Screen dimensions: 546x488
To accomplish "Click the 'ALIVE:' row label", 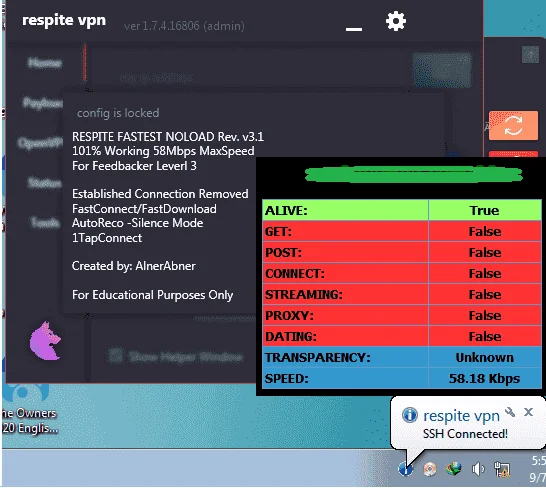I will click(286, 211).
